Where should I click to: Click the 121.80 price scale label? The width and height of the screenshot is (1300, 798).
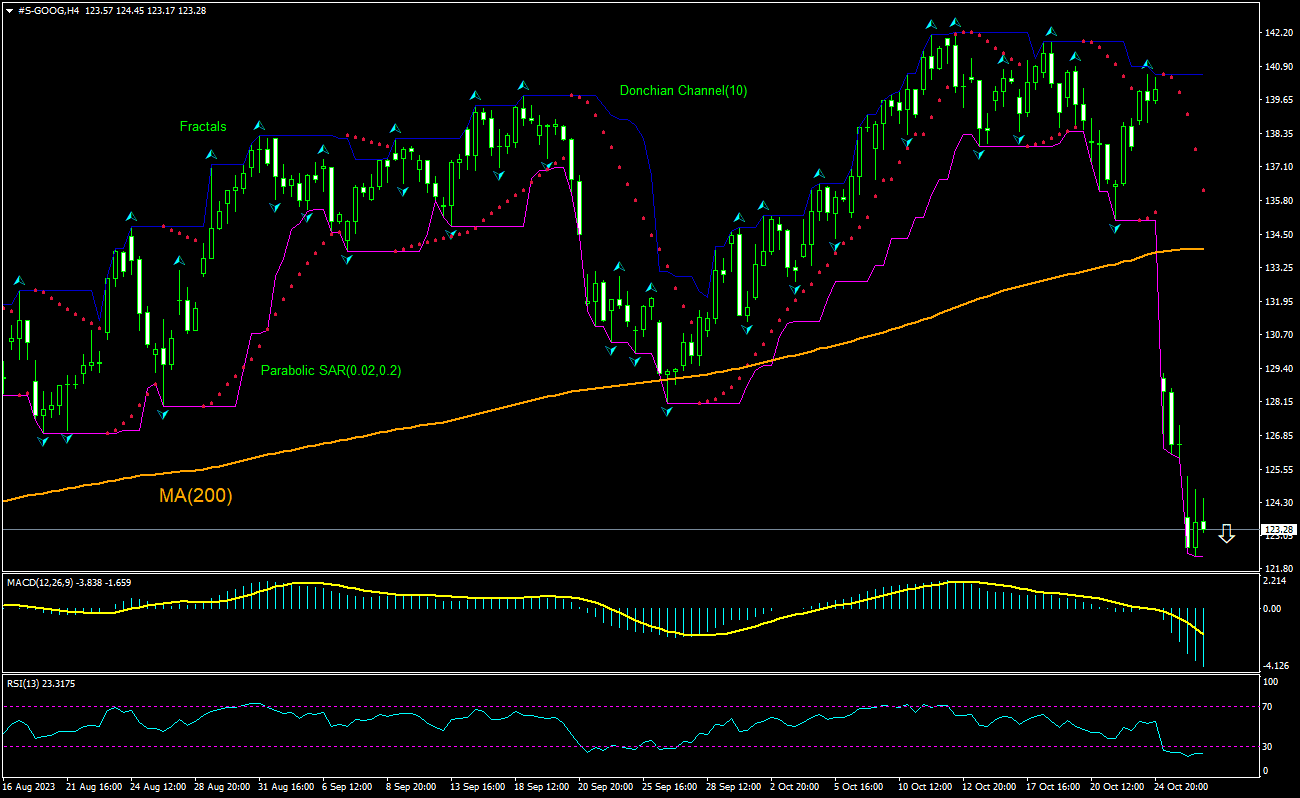1277,568
